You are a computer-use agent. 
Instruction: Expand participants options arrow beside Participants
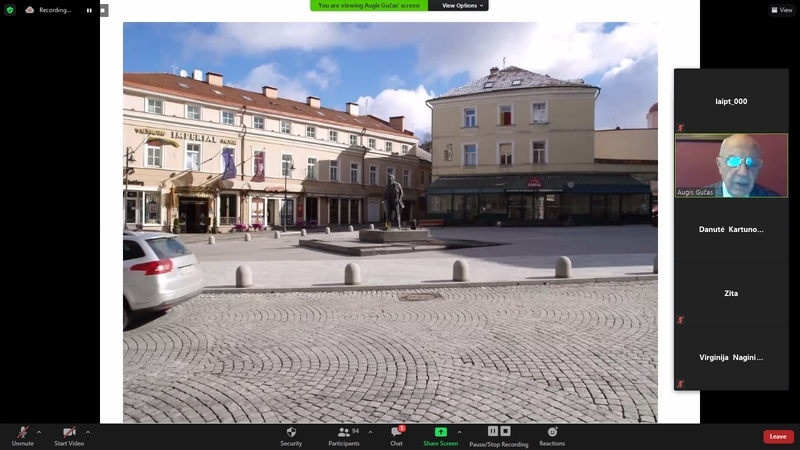point(370,432)
